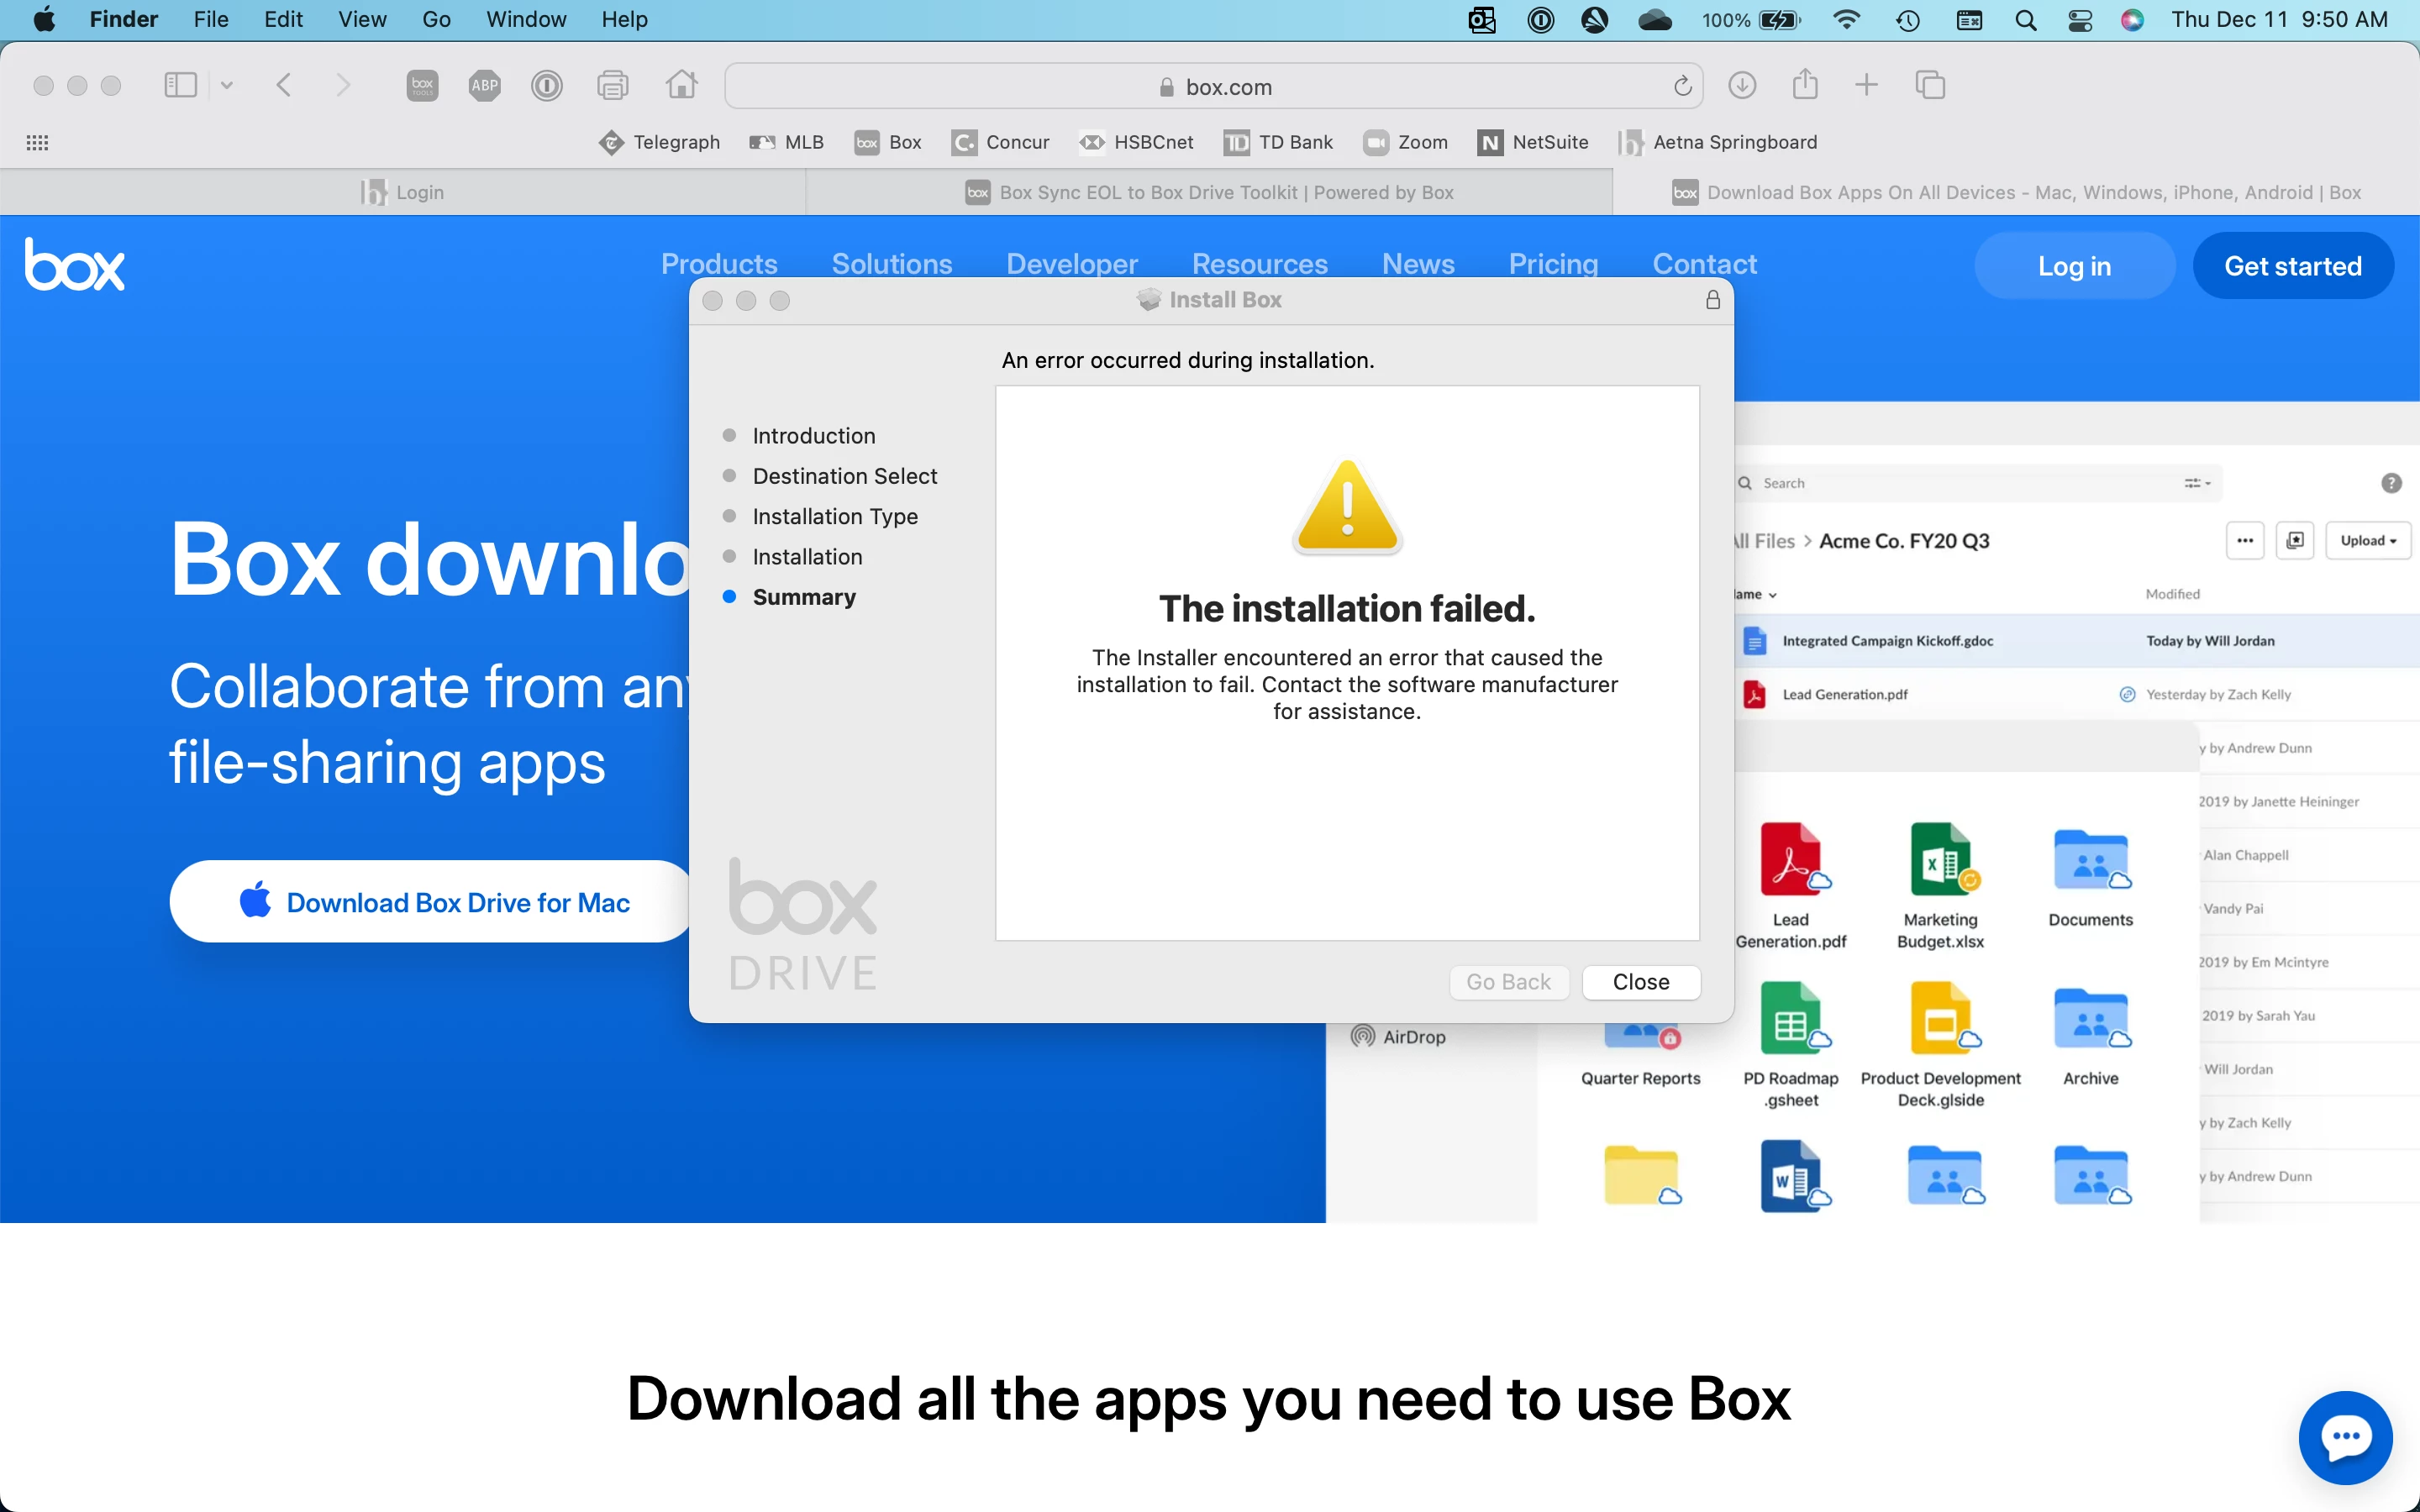Open the 1Password extension icon

click(x=547, y=85)
